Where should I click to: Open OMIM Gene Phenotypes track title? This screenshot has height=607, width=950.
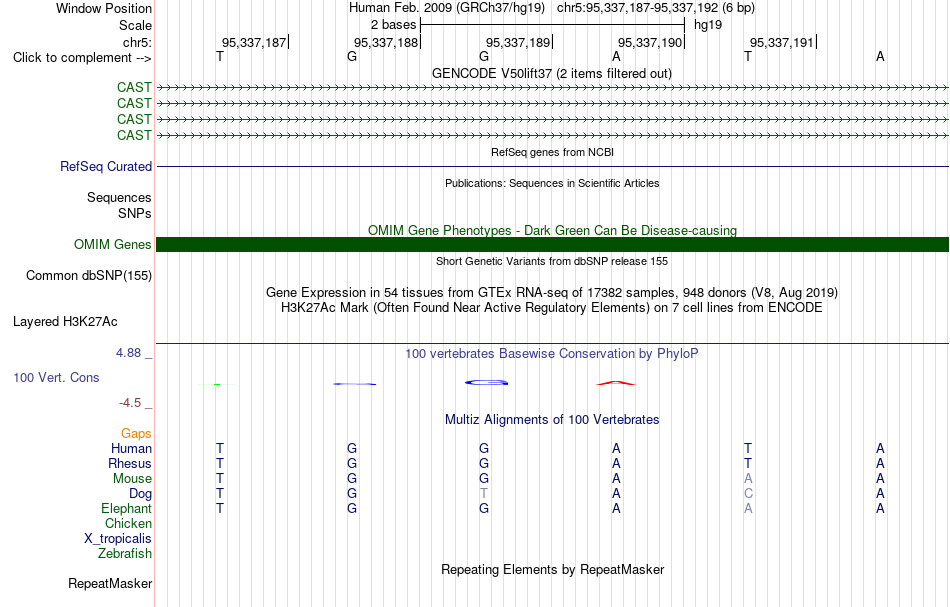point(552,230)
